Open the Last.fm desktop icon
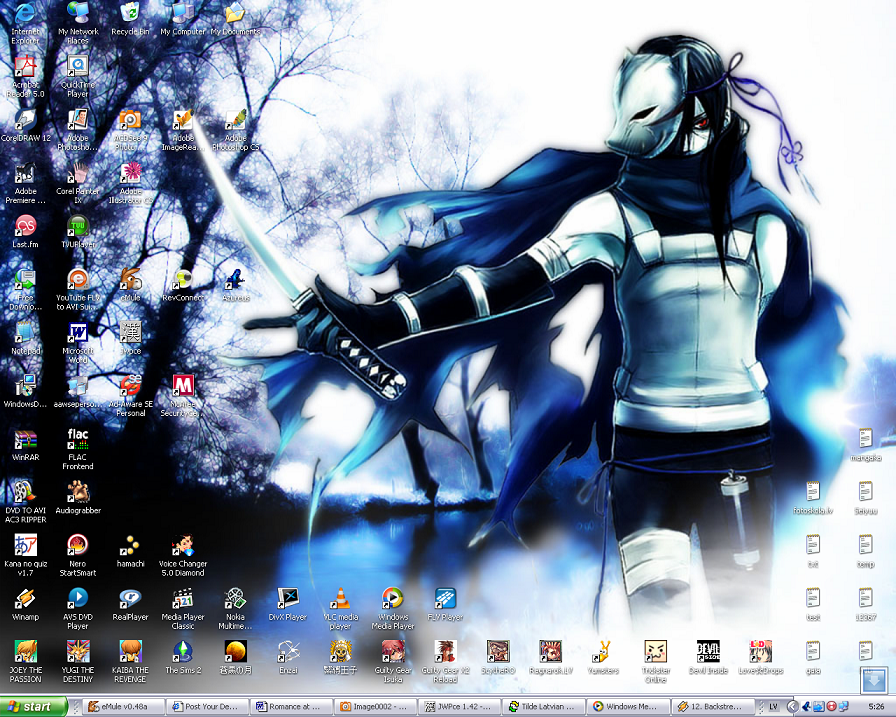896x717 pixels. coord(25,226)
